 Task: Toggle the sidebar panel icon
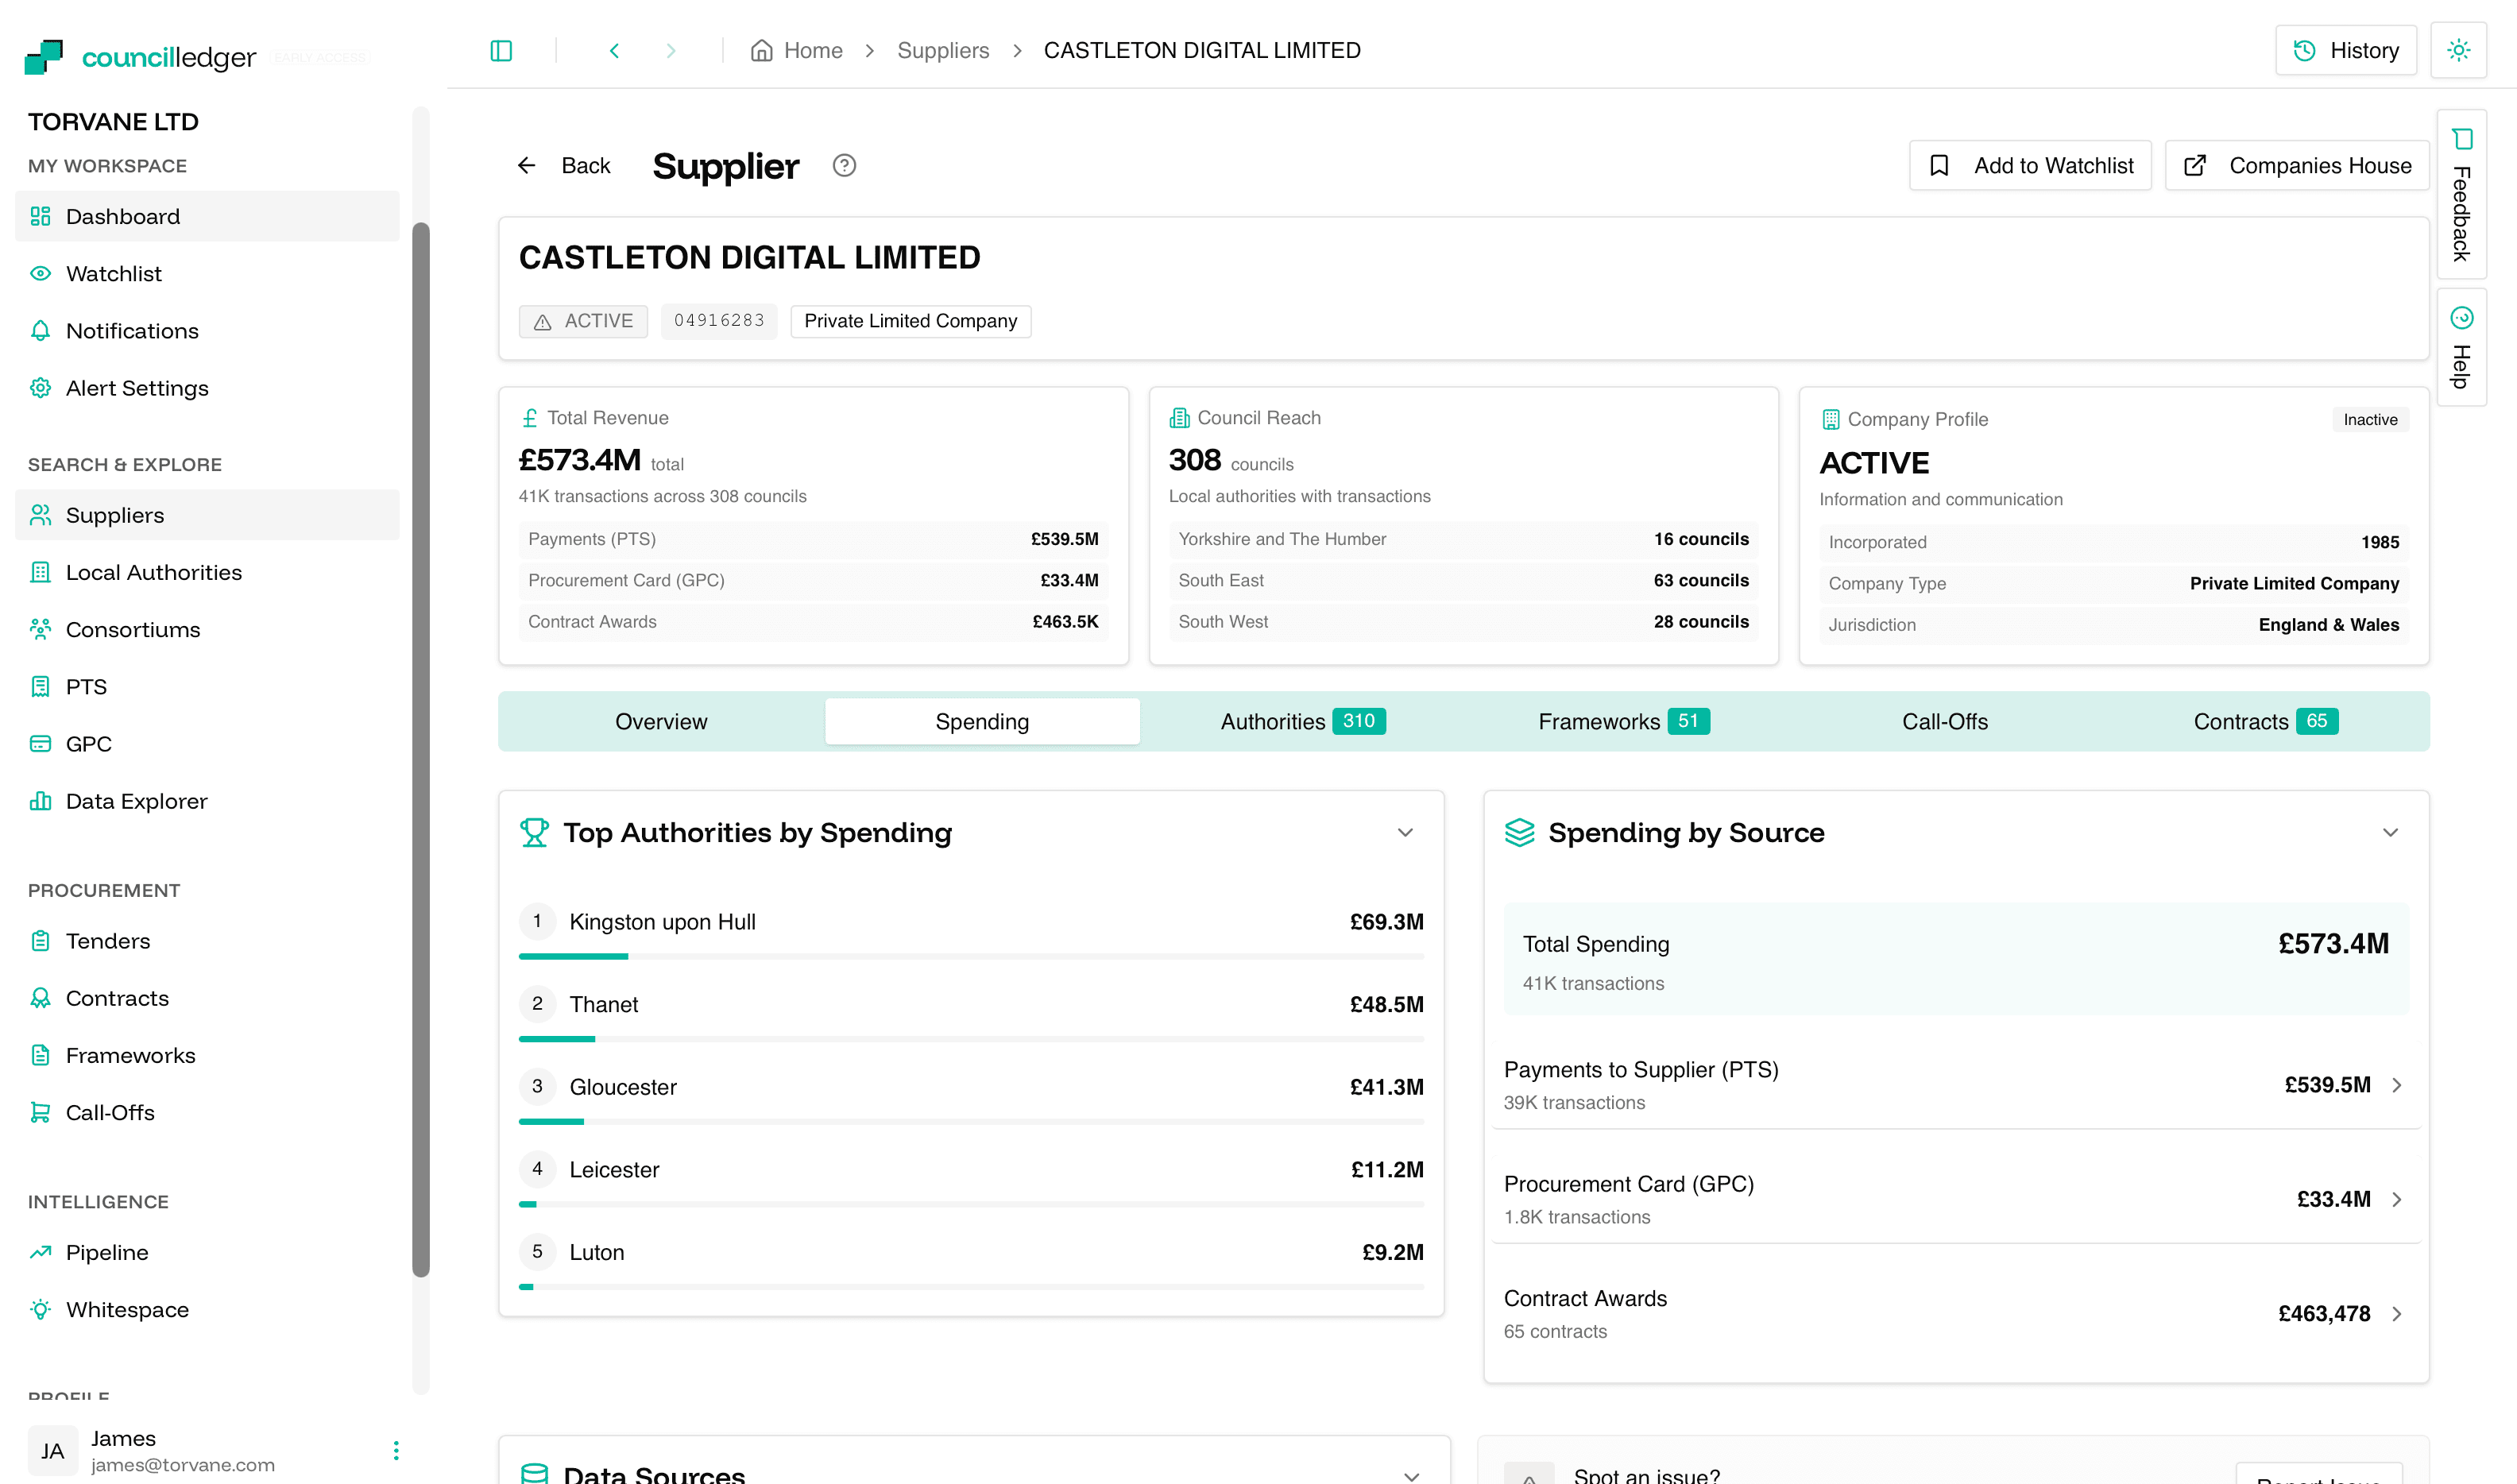501,50
